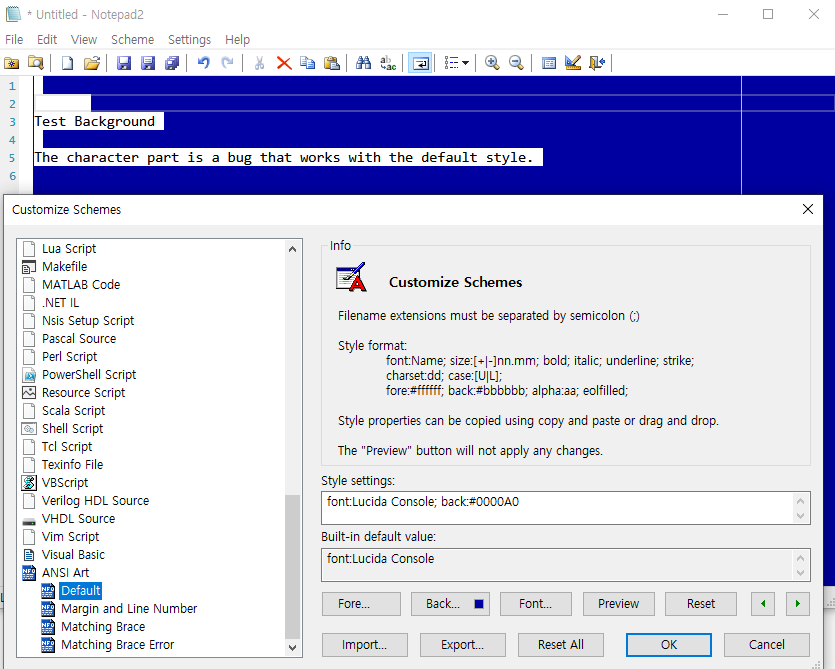The image size is (835, 669).
Task: Click the Customize Schemes toolbar icon
Action: point(573,63)
